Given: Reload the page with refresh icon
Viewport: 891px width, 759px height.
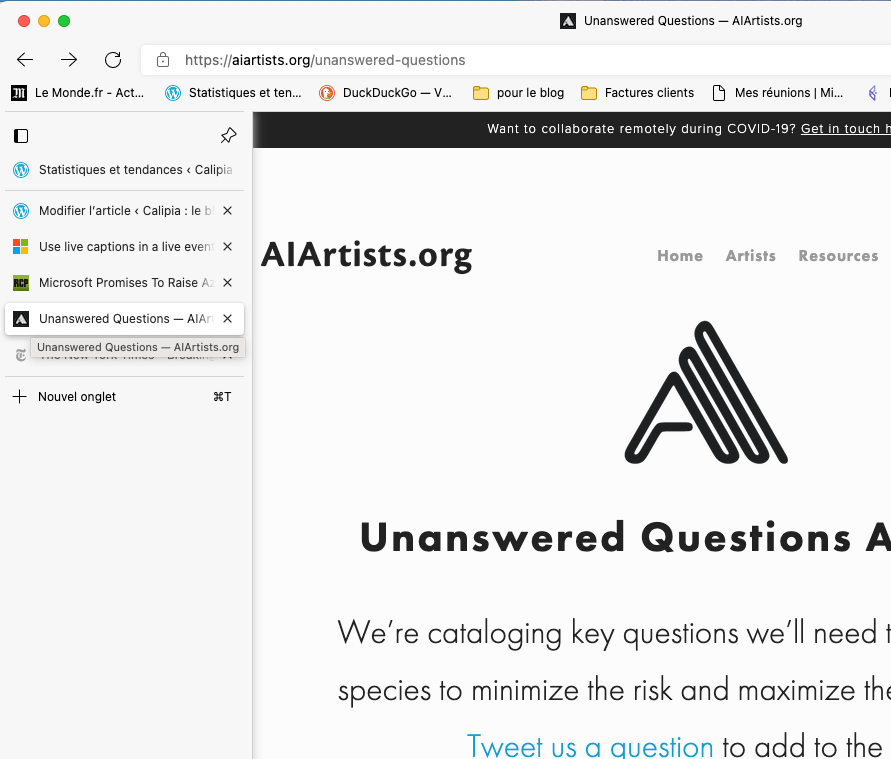Looking at the screenshot, I should click(113, 60).
